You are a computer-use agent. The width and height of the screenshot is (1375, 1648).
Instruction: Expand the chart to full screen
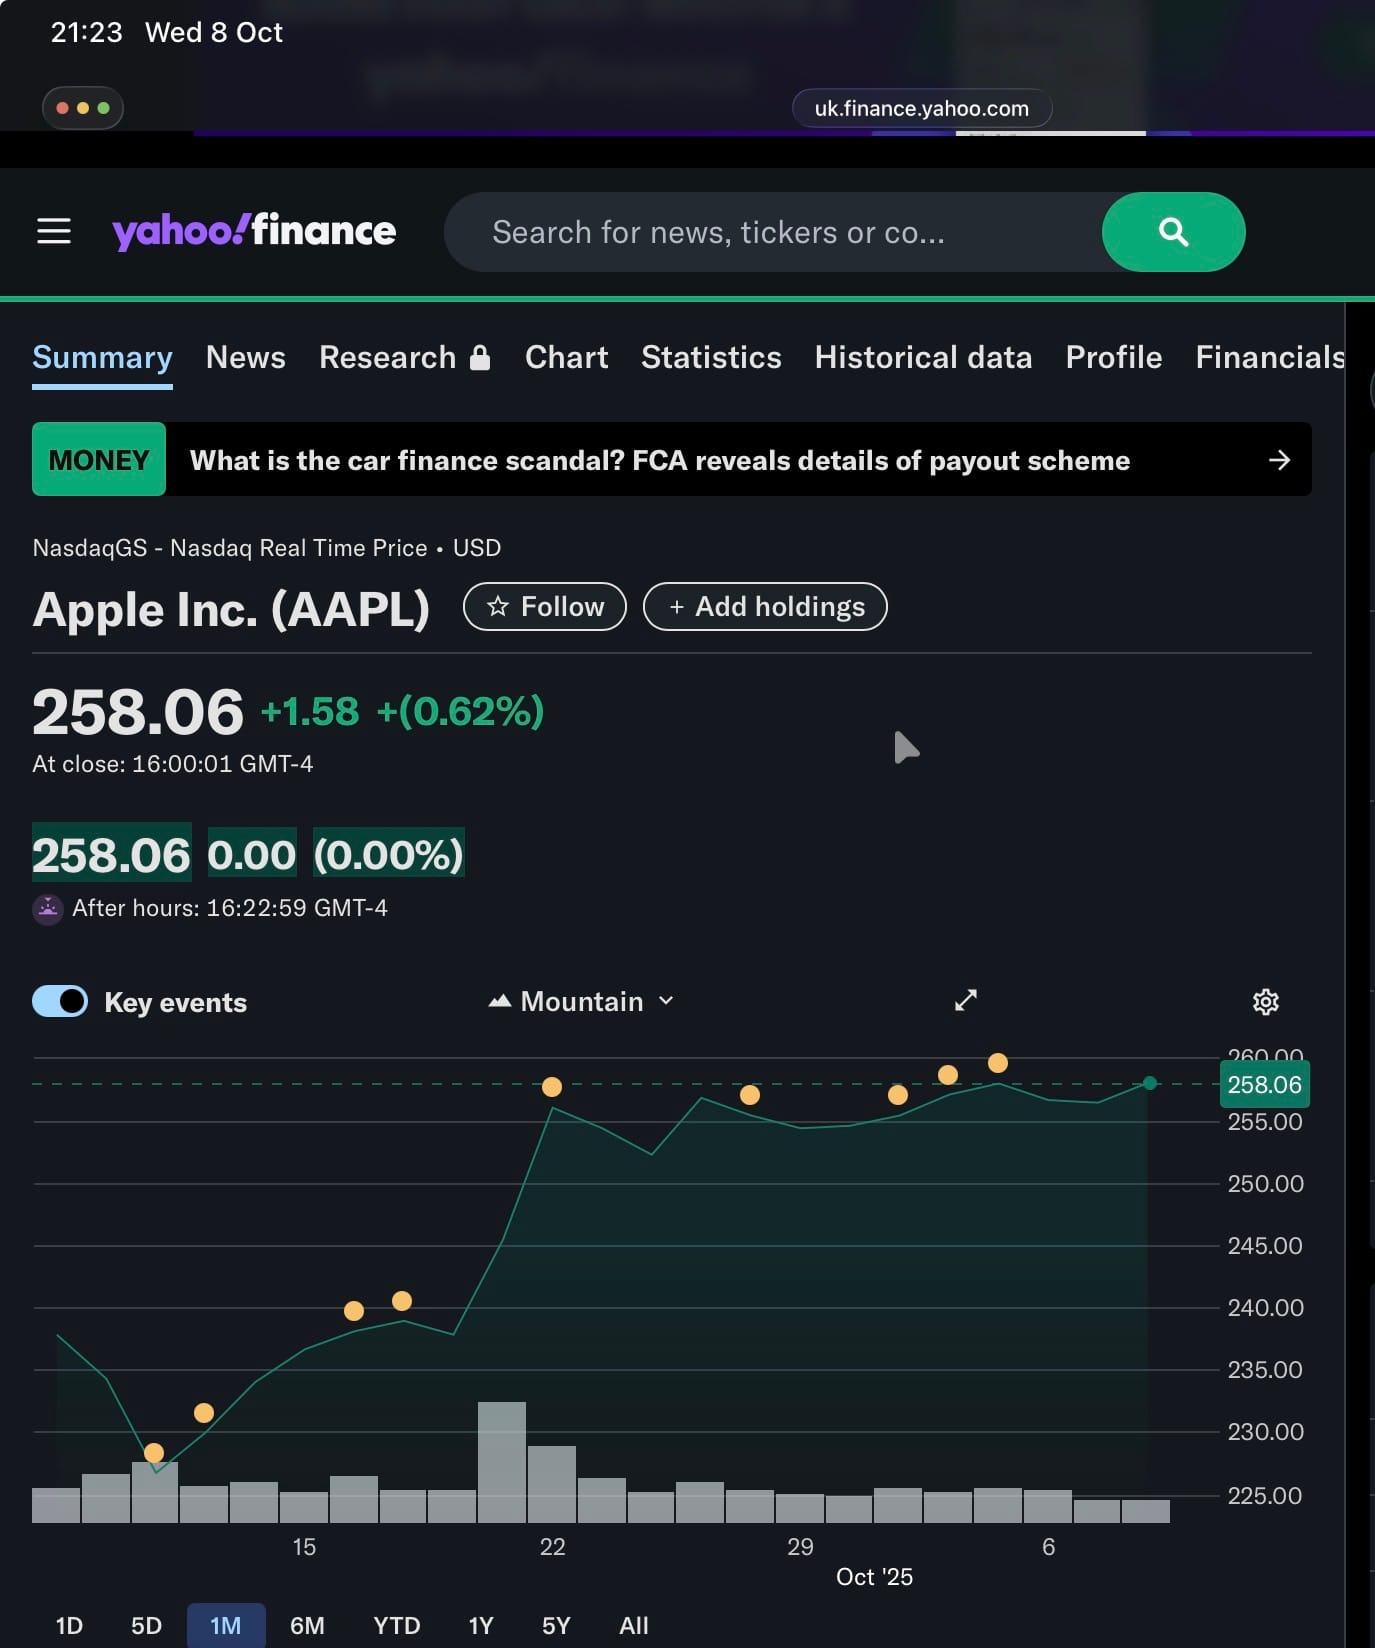point(965,1001)
